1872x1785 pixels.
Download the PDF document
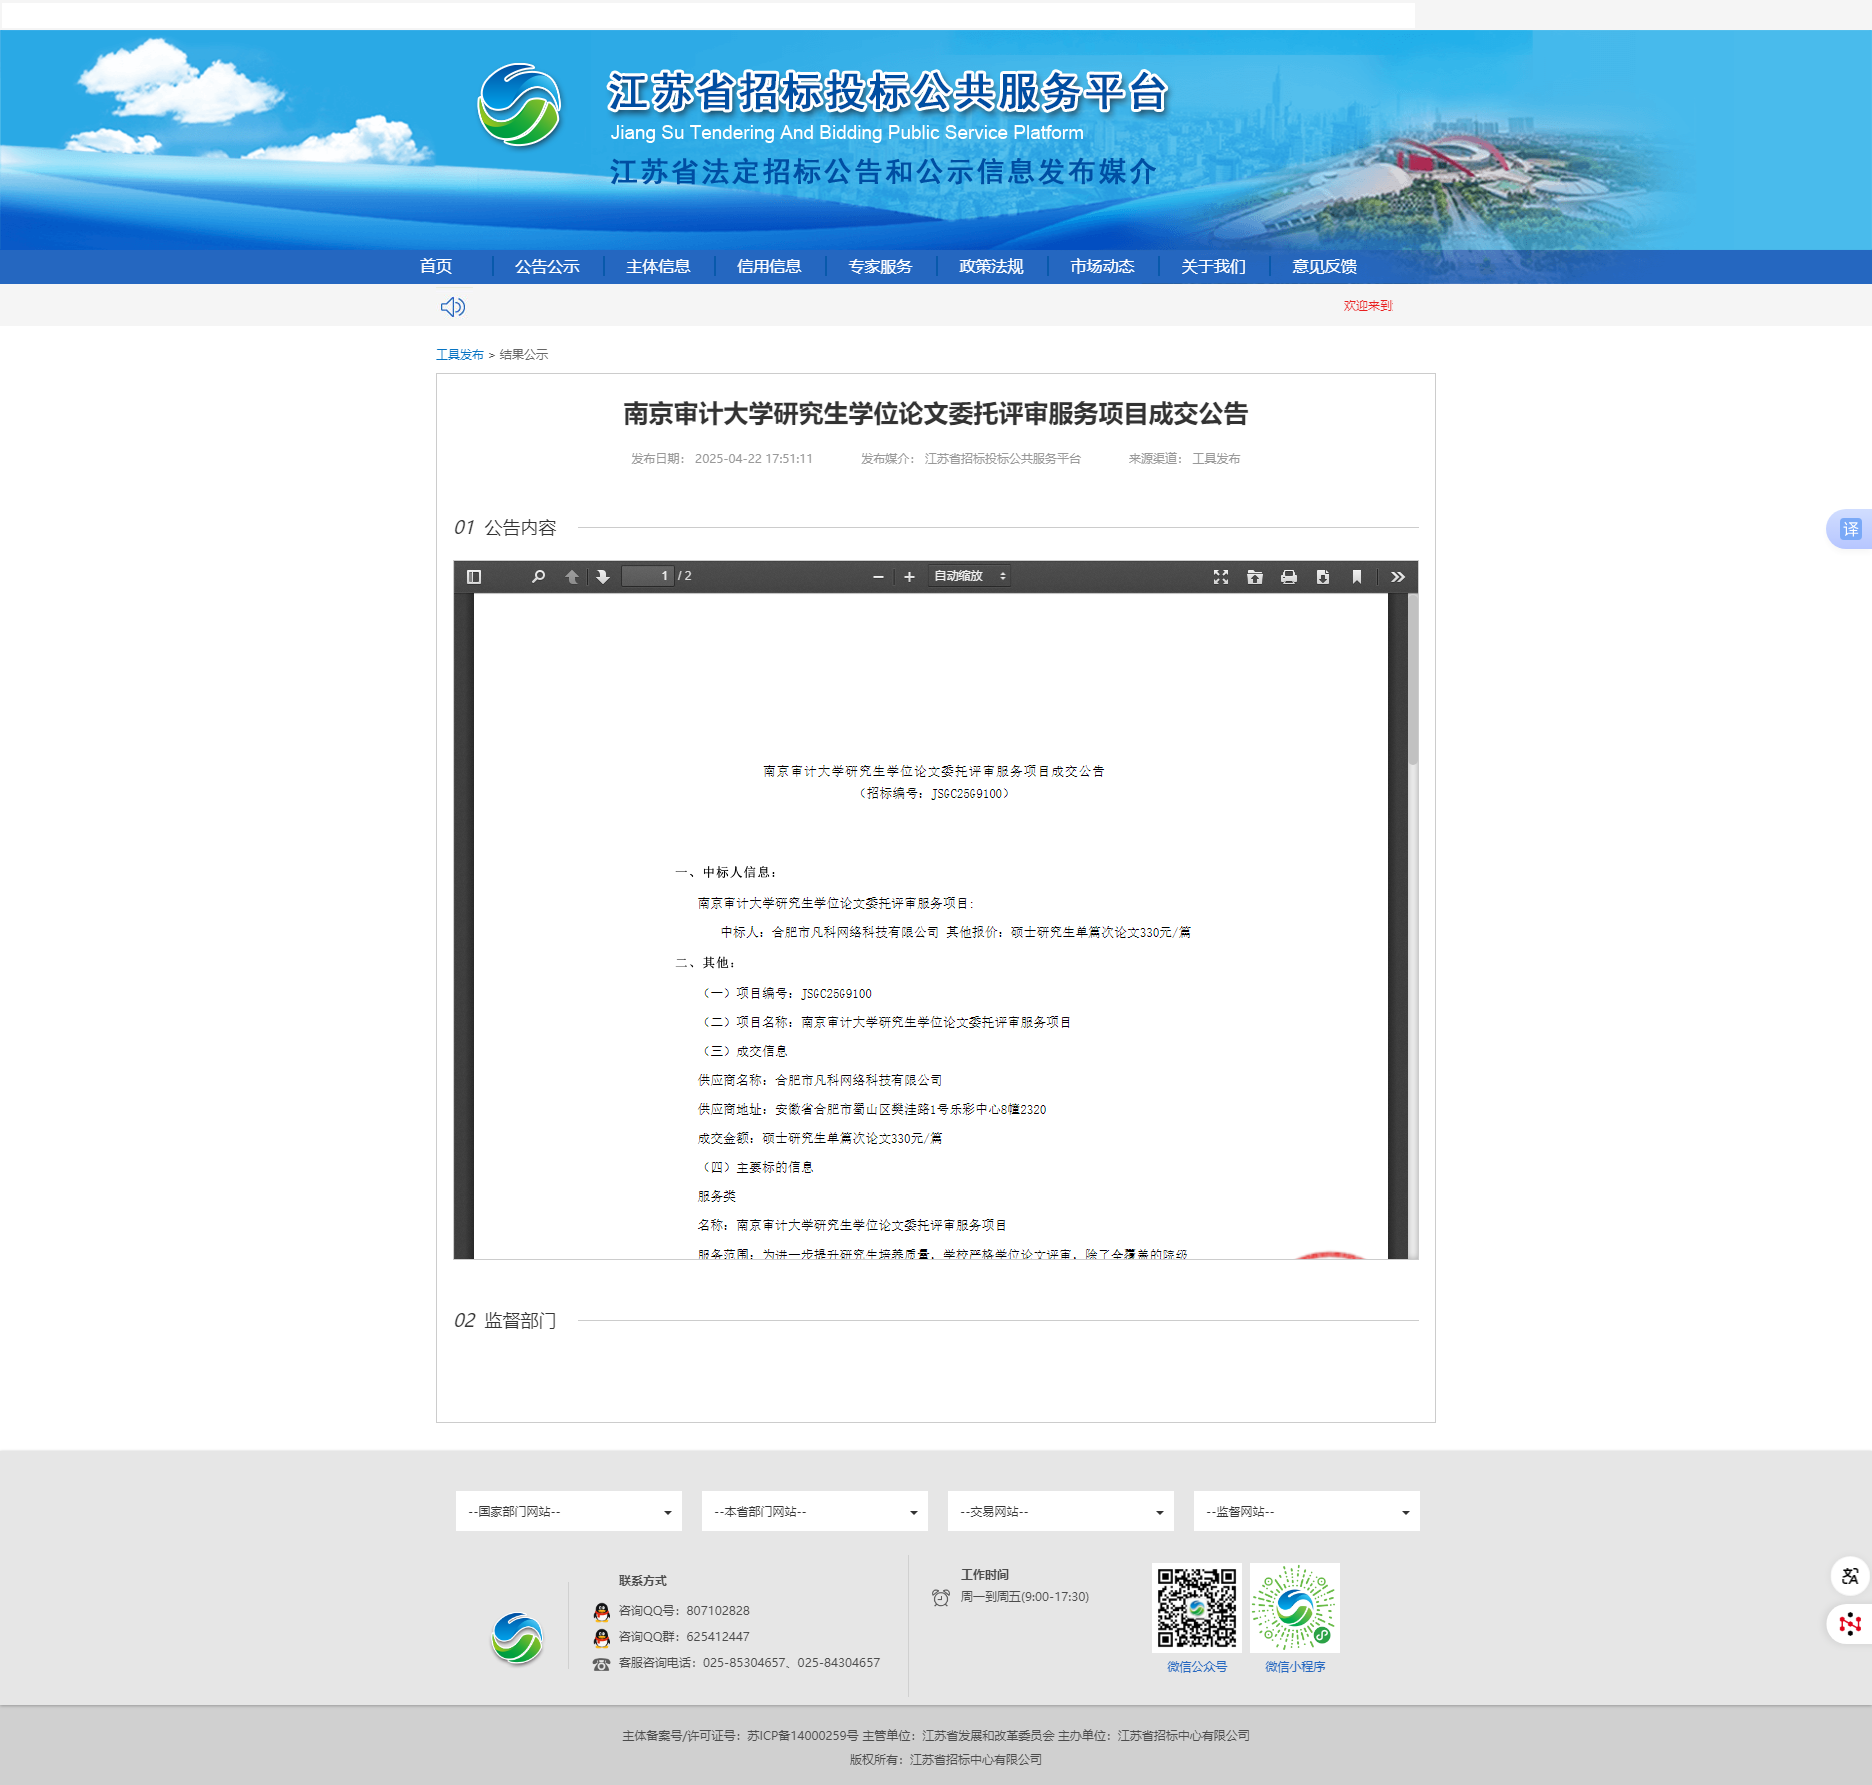click(1323, 577)
